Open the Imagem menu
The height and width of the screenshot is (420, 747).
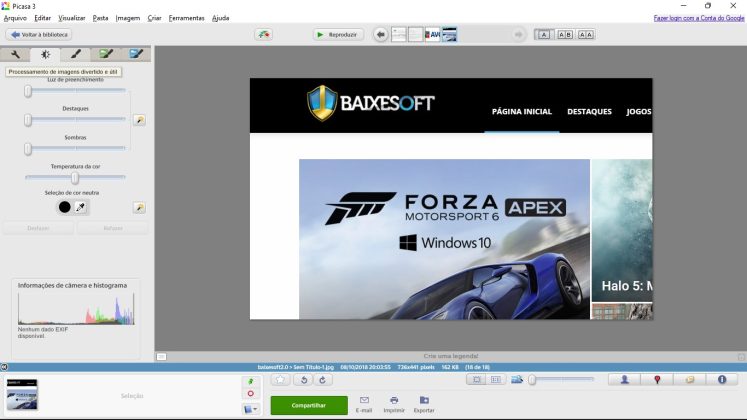click(x=128, y=18)
